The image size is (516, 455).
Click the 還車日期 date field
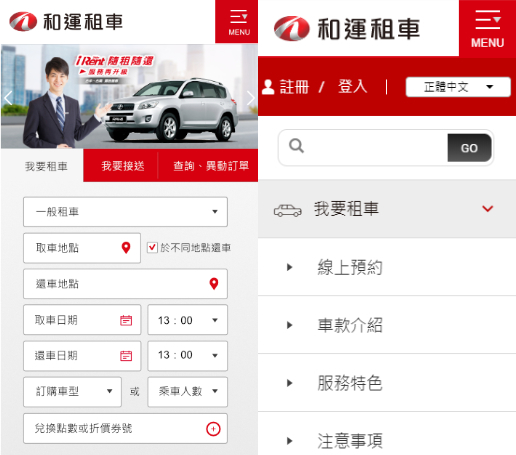coord(82,356)
